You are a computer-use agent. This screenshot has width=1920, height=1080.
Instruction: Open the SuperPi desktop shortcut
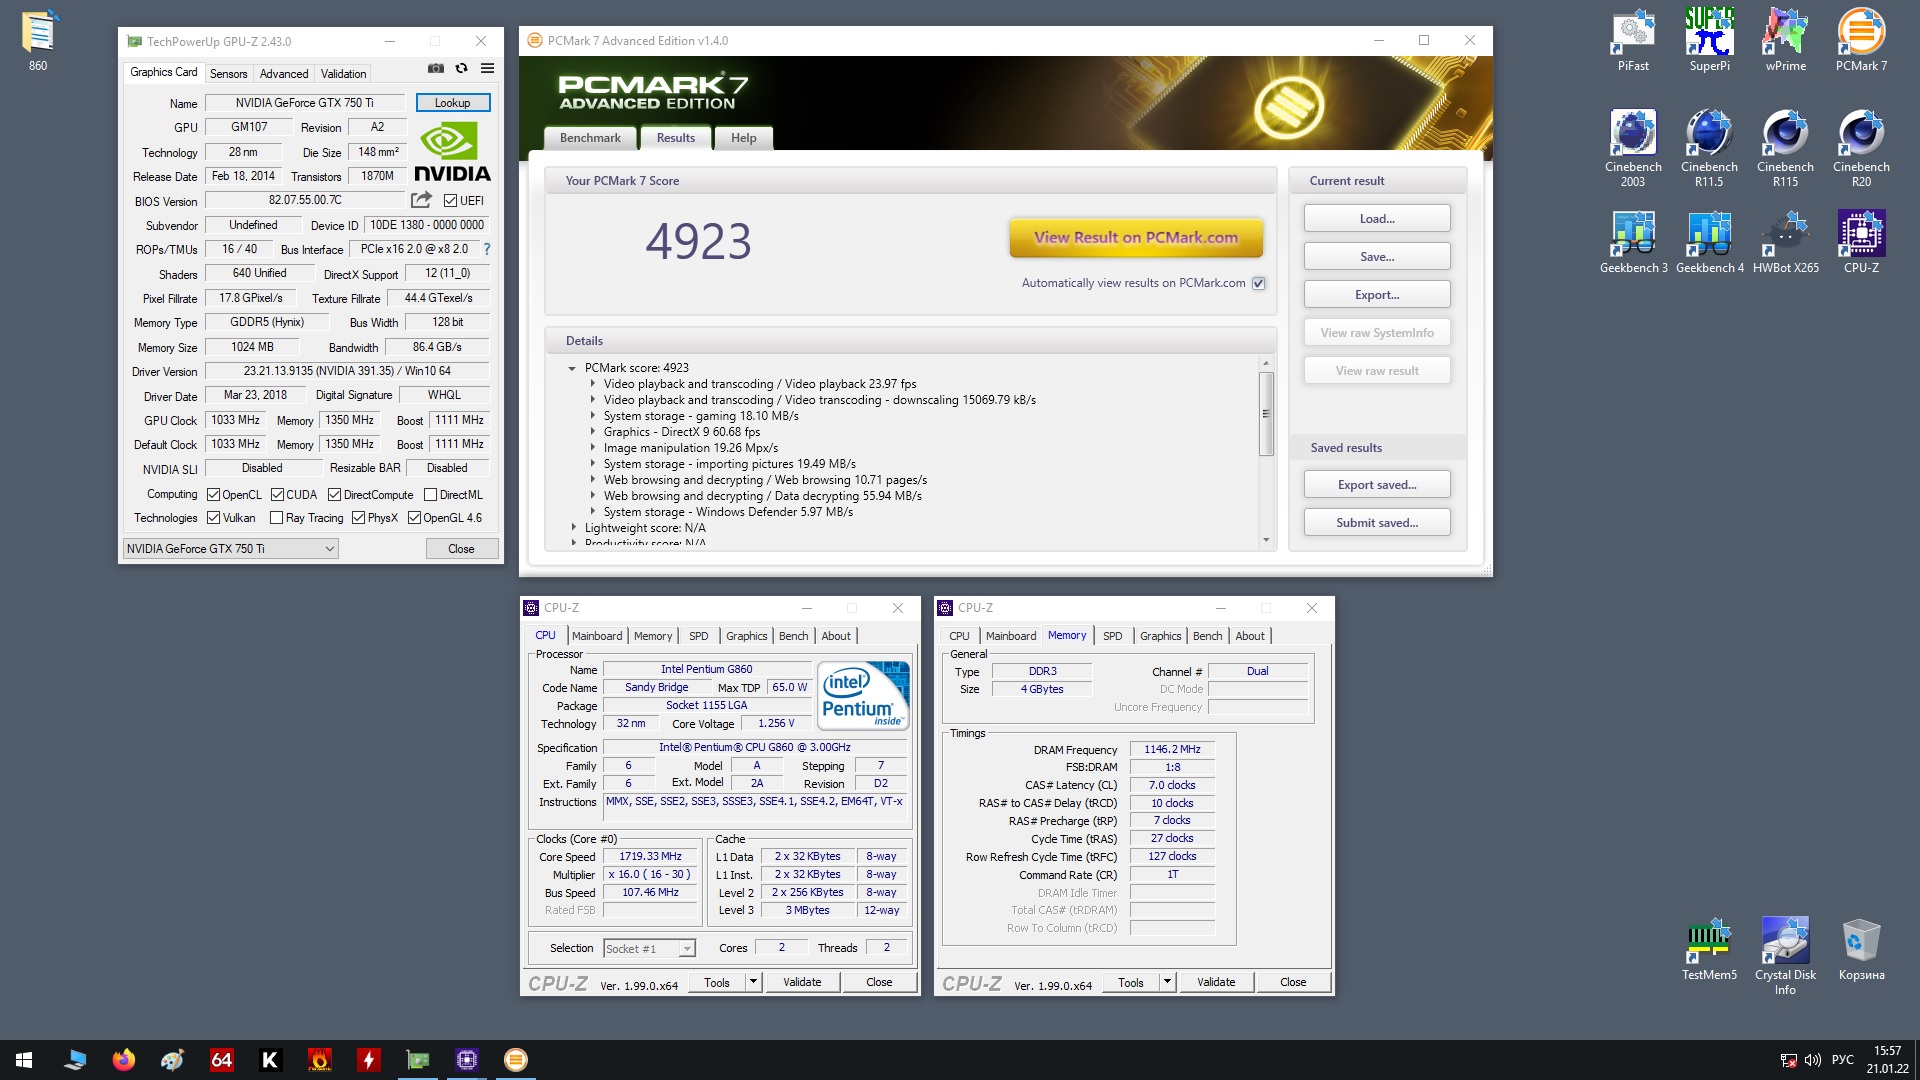point(1709,40)
